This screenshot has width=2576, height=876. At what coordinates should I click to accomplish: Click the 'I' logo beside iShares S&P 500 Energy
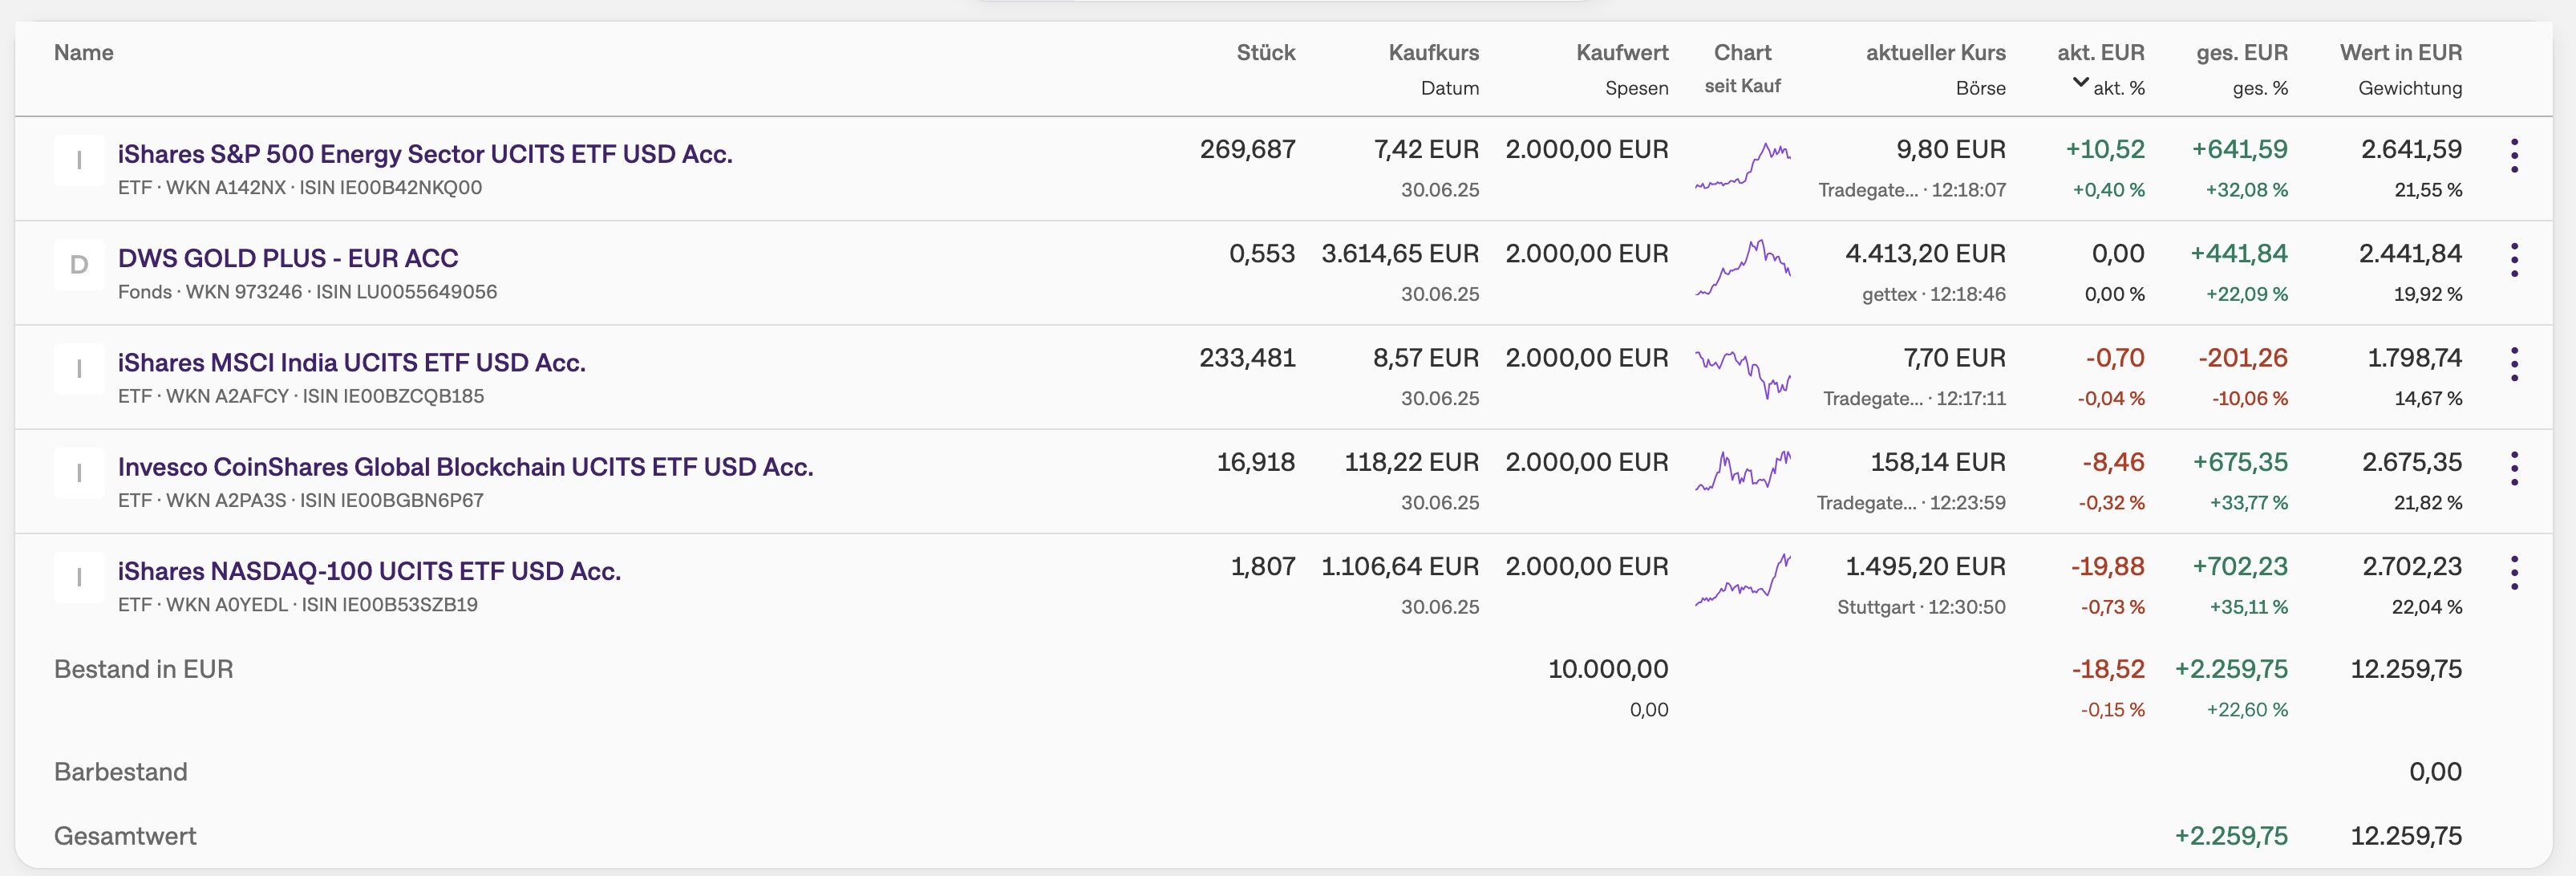(x=79, y=160)
